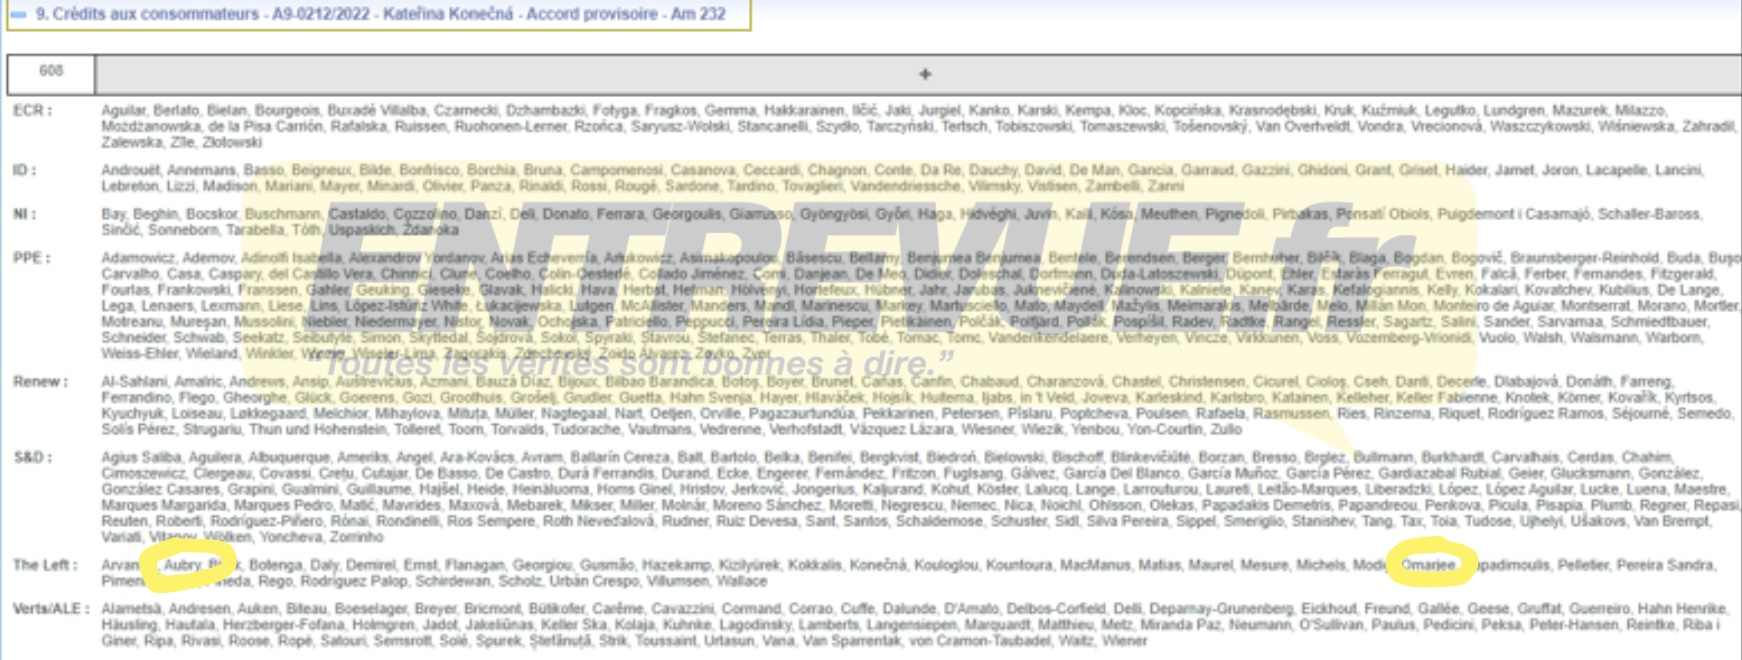Select the 608 vote count cell
The width and height of the screenshot is (1742, 660).
click(51, 72)
